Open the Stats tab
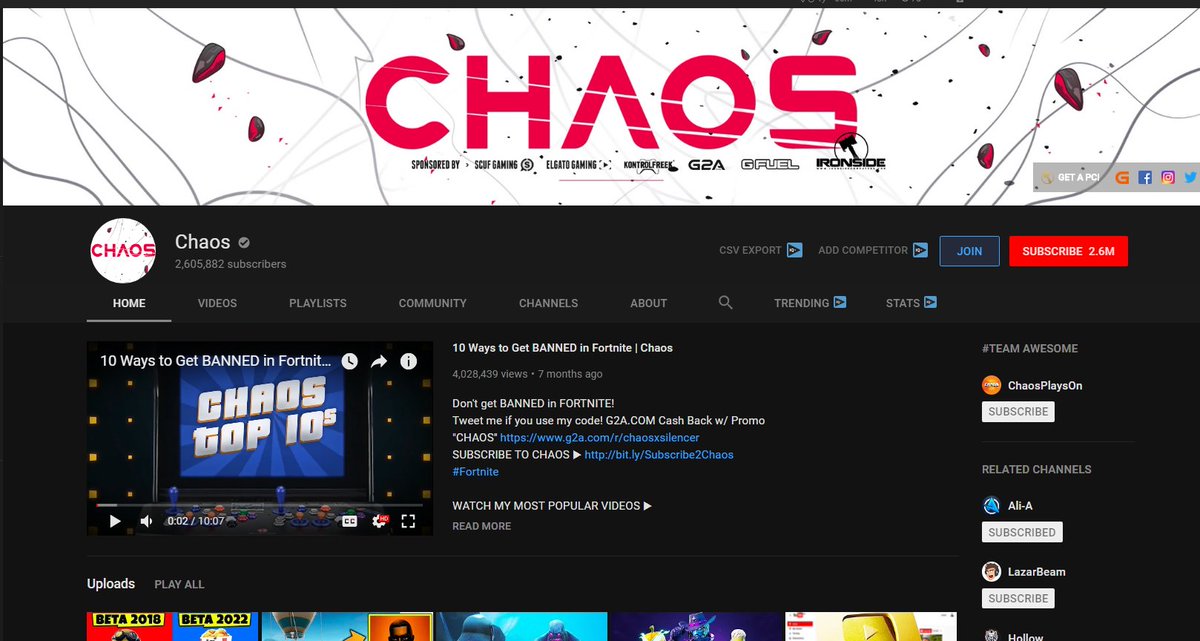Viewport: 1200px width, 641px height. point(902,303)
